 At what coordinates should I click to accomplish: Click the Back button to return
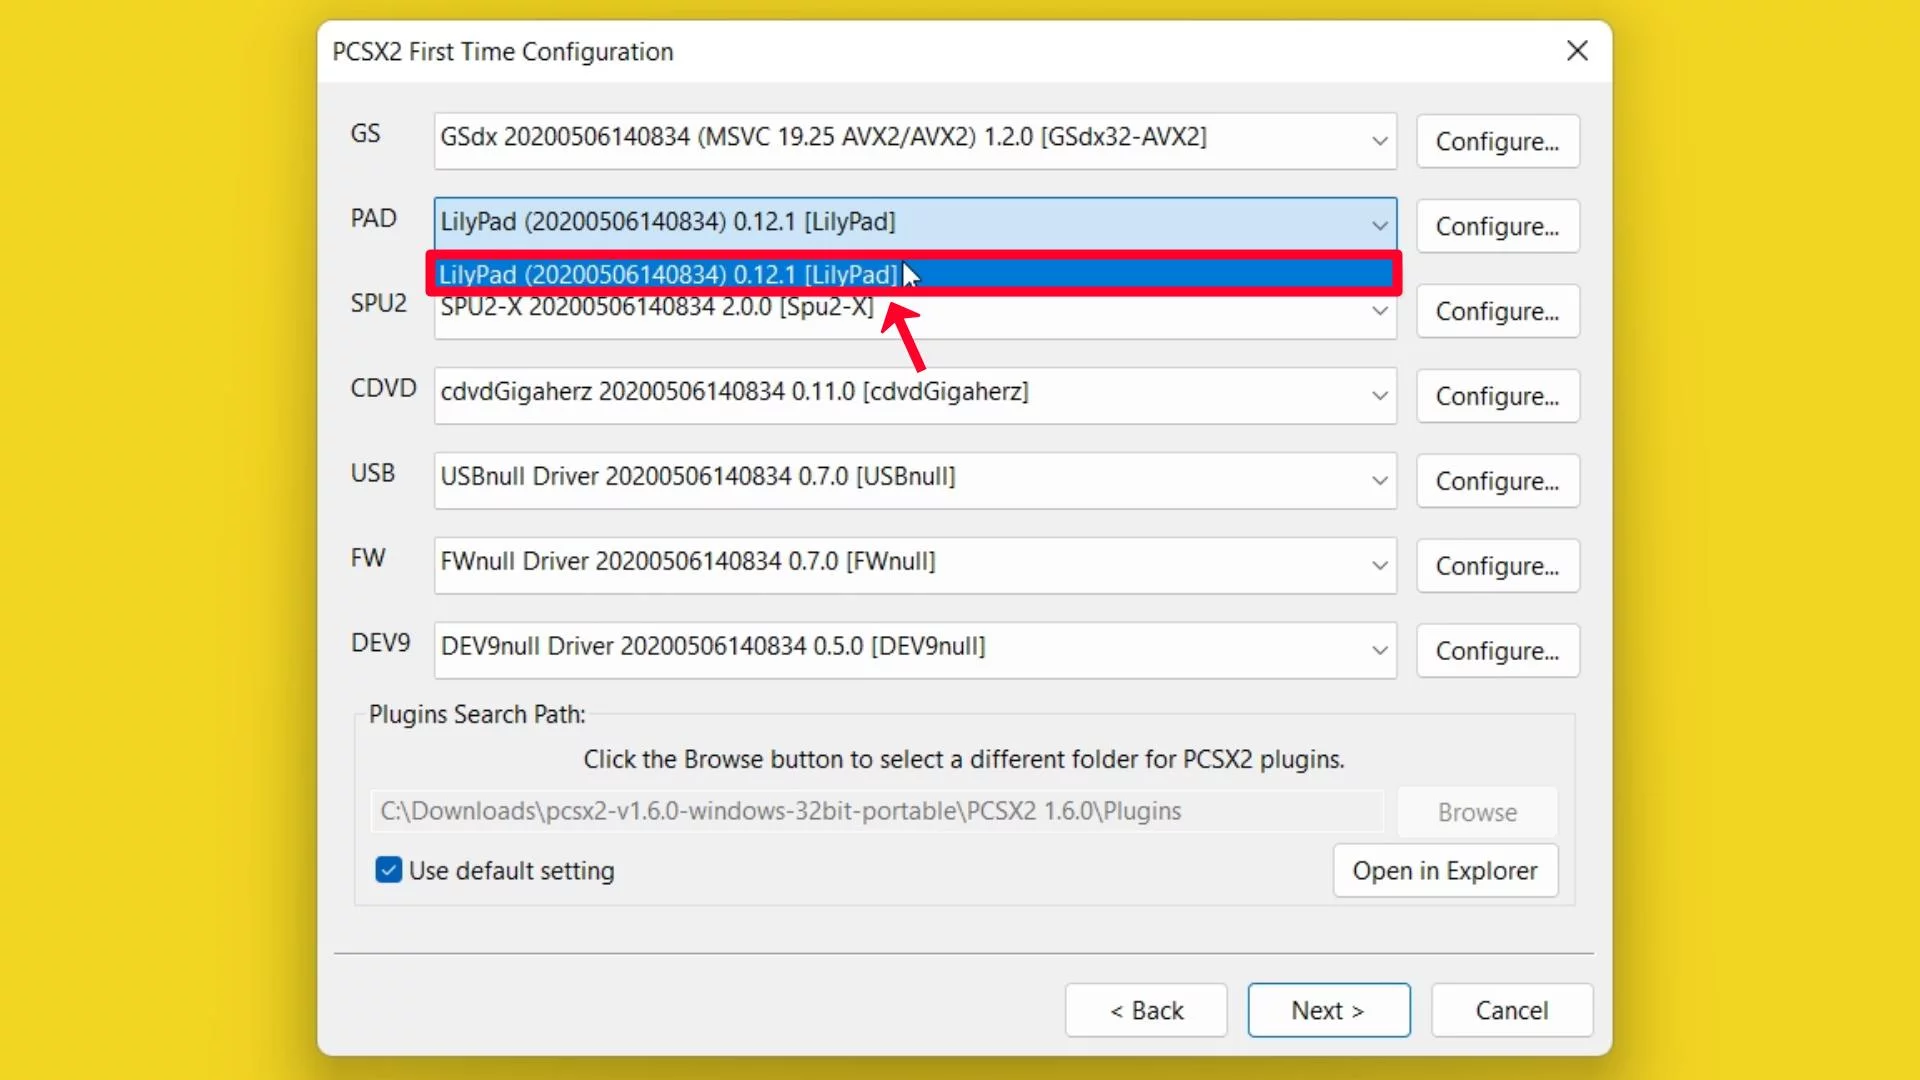point(1146,1010)
